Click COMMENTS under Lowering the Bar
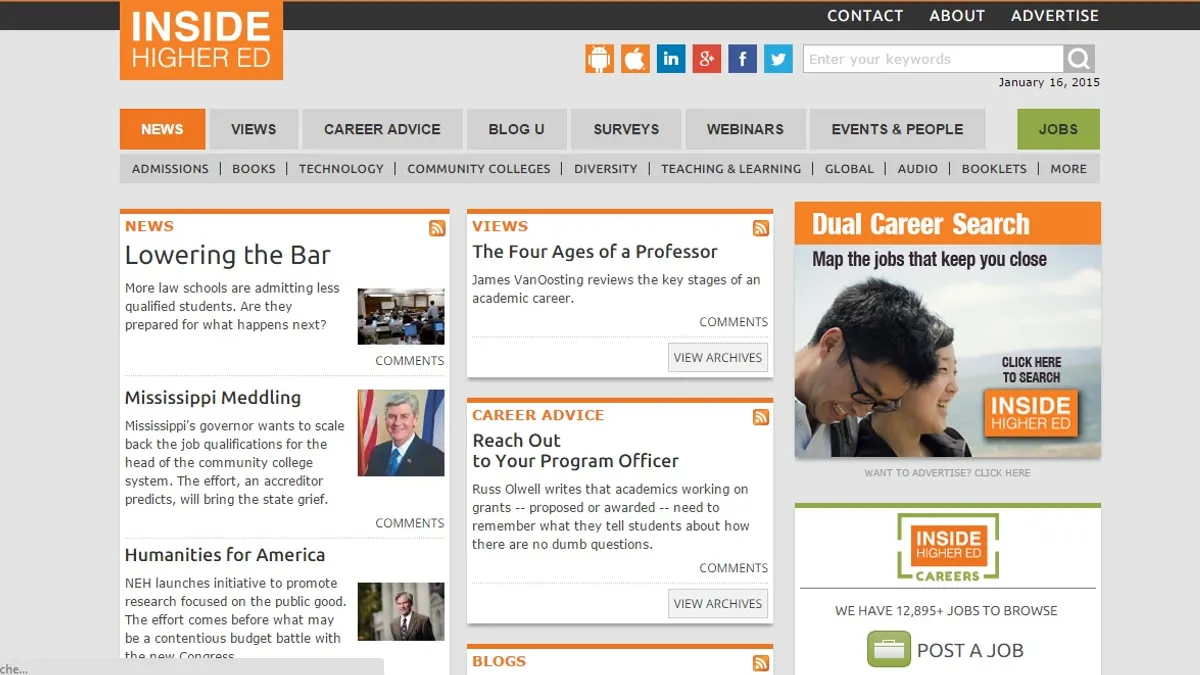This screenshot has width=1200, height=675. coord(410,361)
